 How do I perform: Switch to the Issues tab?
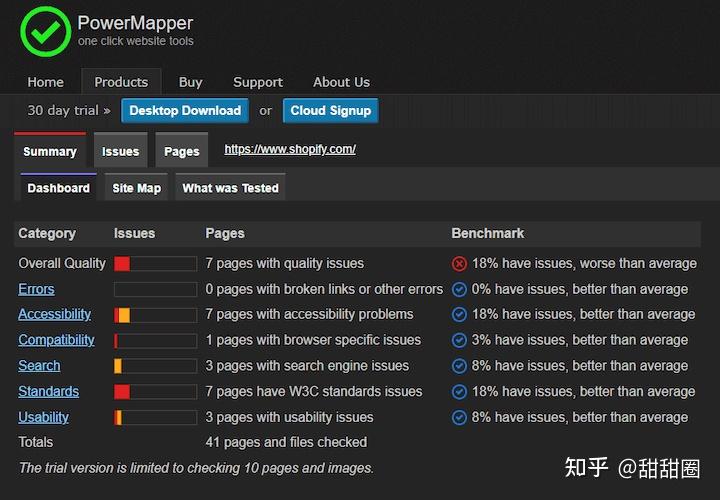coord(120,151)
